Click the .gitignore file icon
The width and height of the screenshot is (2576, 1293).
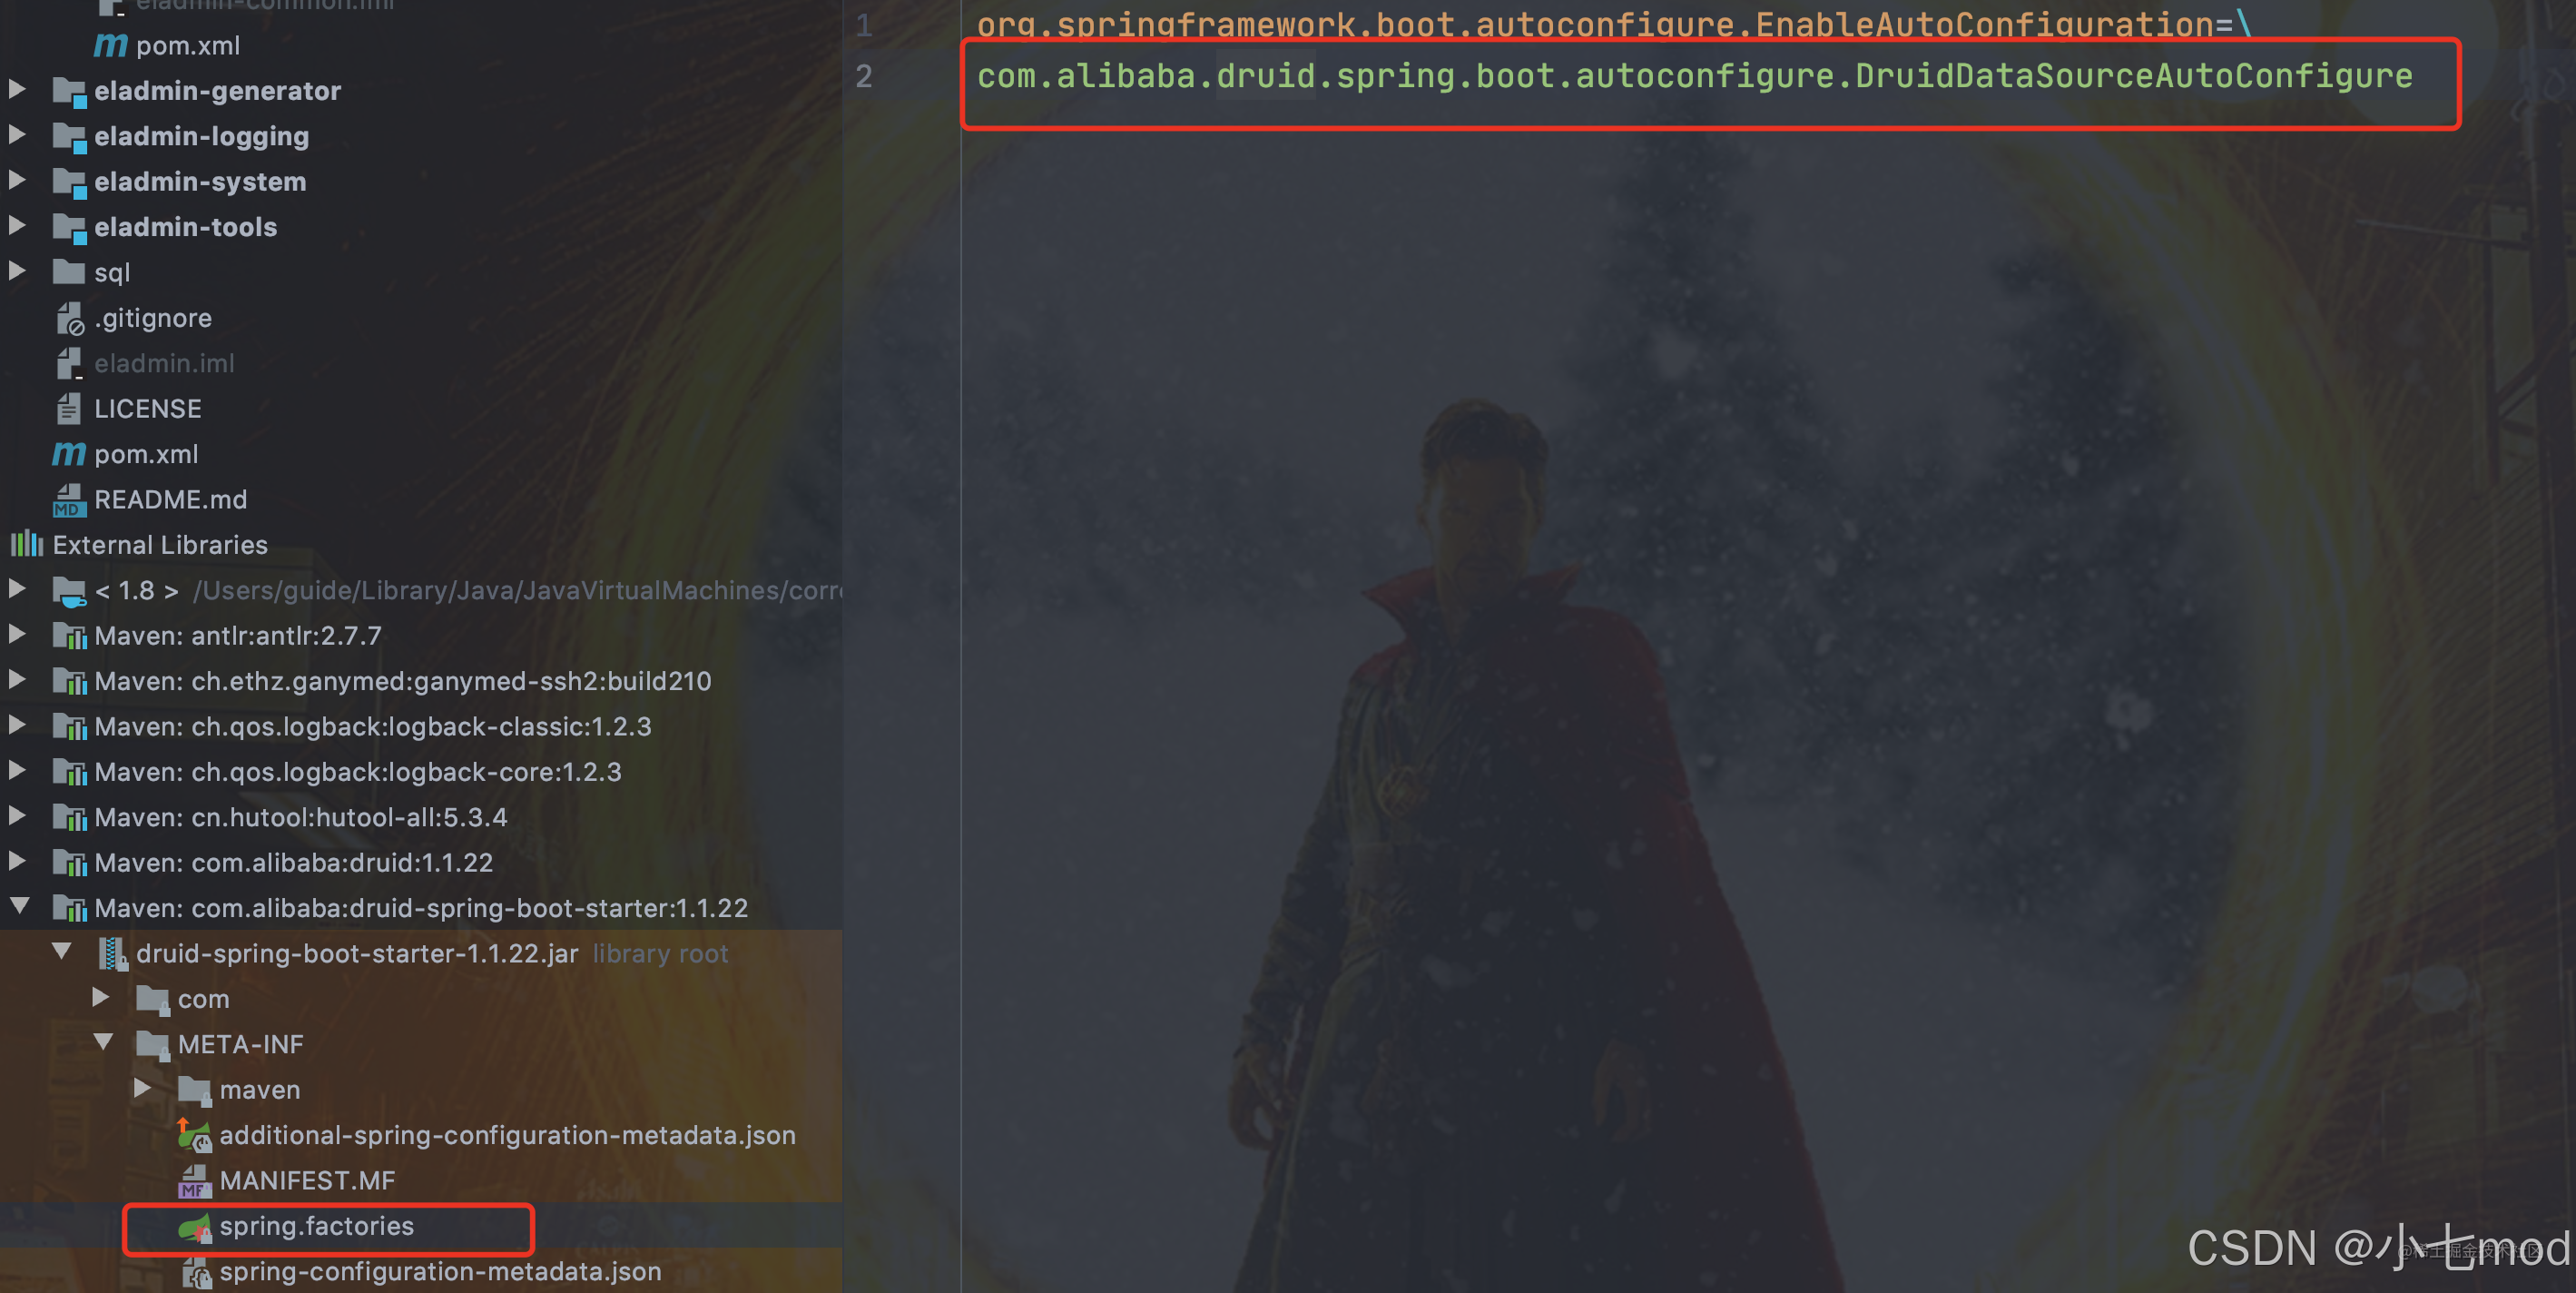click(70, 319)
